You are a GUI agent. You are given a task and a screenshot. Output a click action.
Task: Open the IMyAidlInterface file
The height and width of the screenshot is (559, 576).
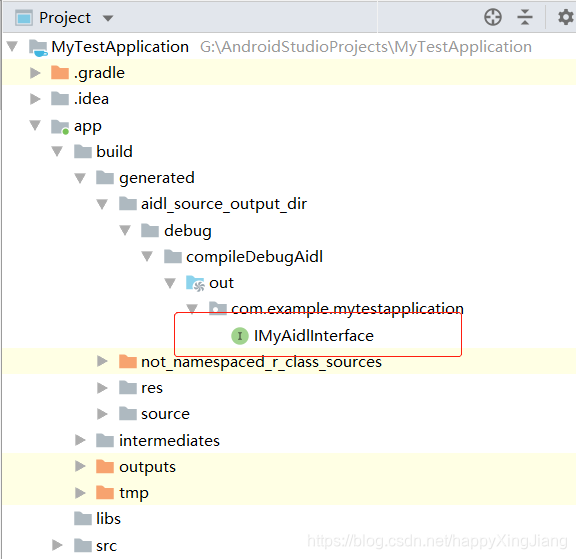coord(314,335)
